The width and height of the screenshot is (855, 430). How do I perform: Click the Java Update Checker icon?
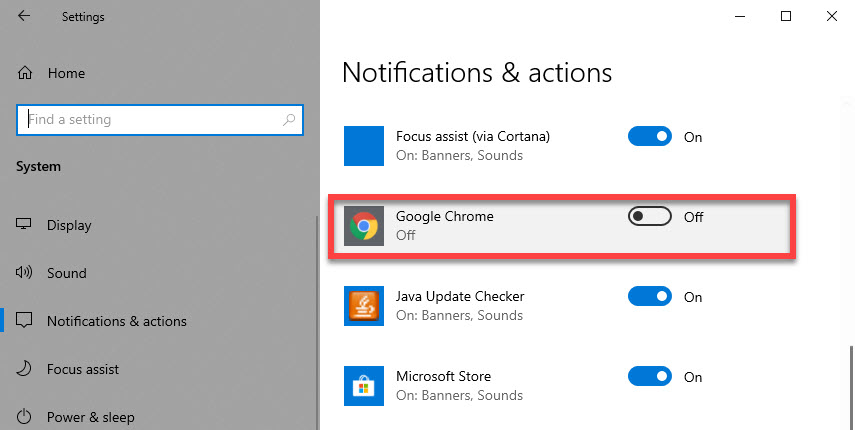pos(364,306)
